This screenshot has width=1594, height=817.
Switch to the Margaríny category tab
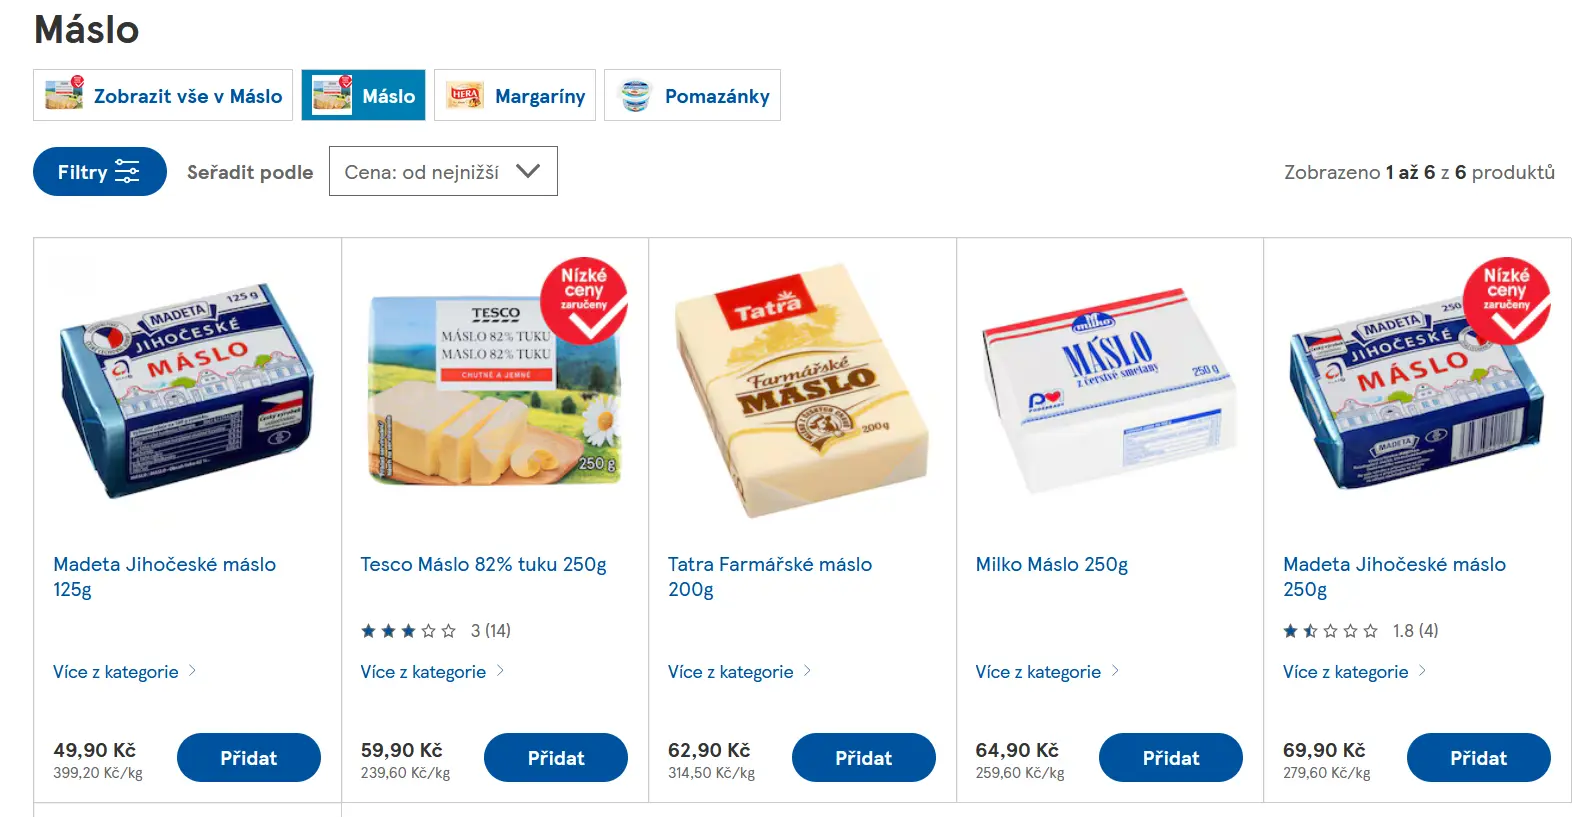539,96
